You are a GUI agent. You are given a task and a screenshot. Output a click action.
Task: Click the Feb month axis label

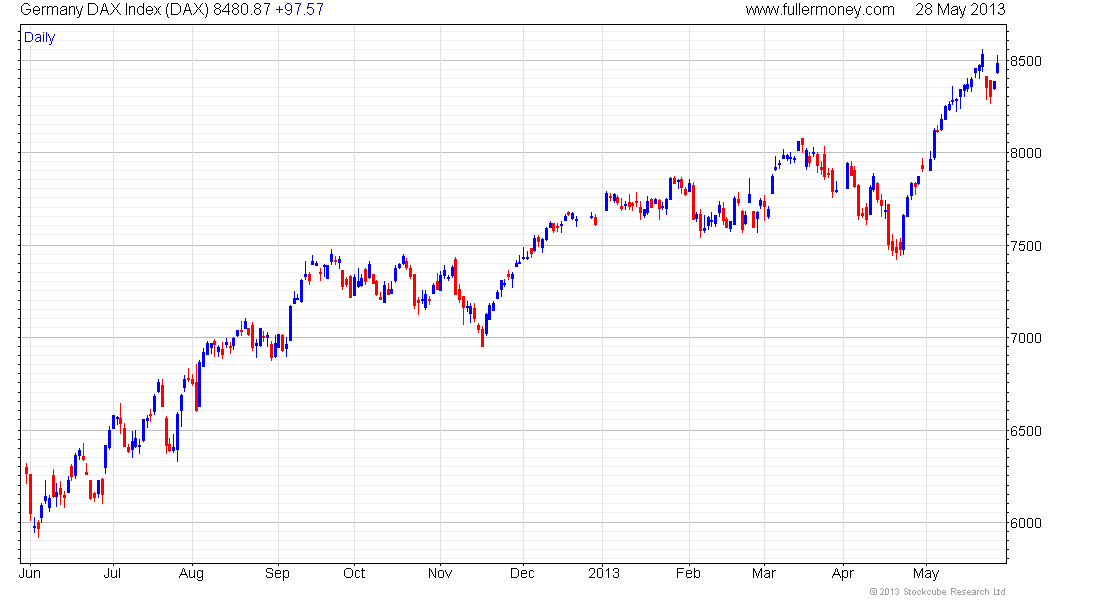click(688, 573)
